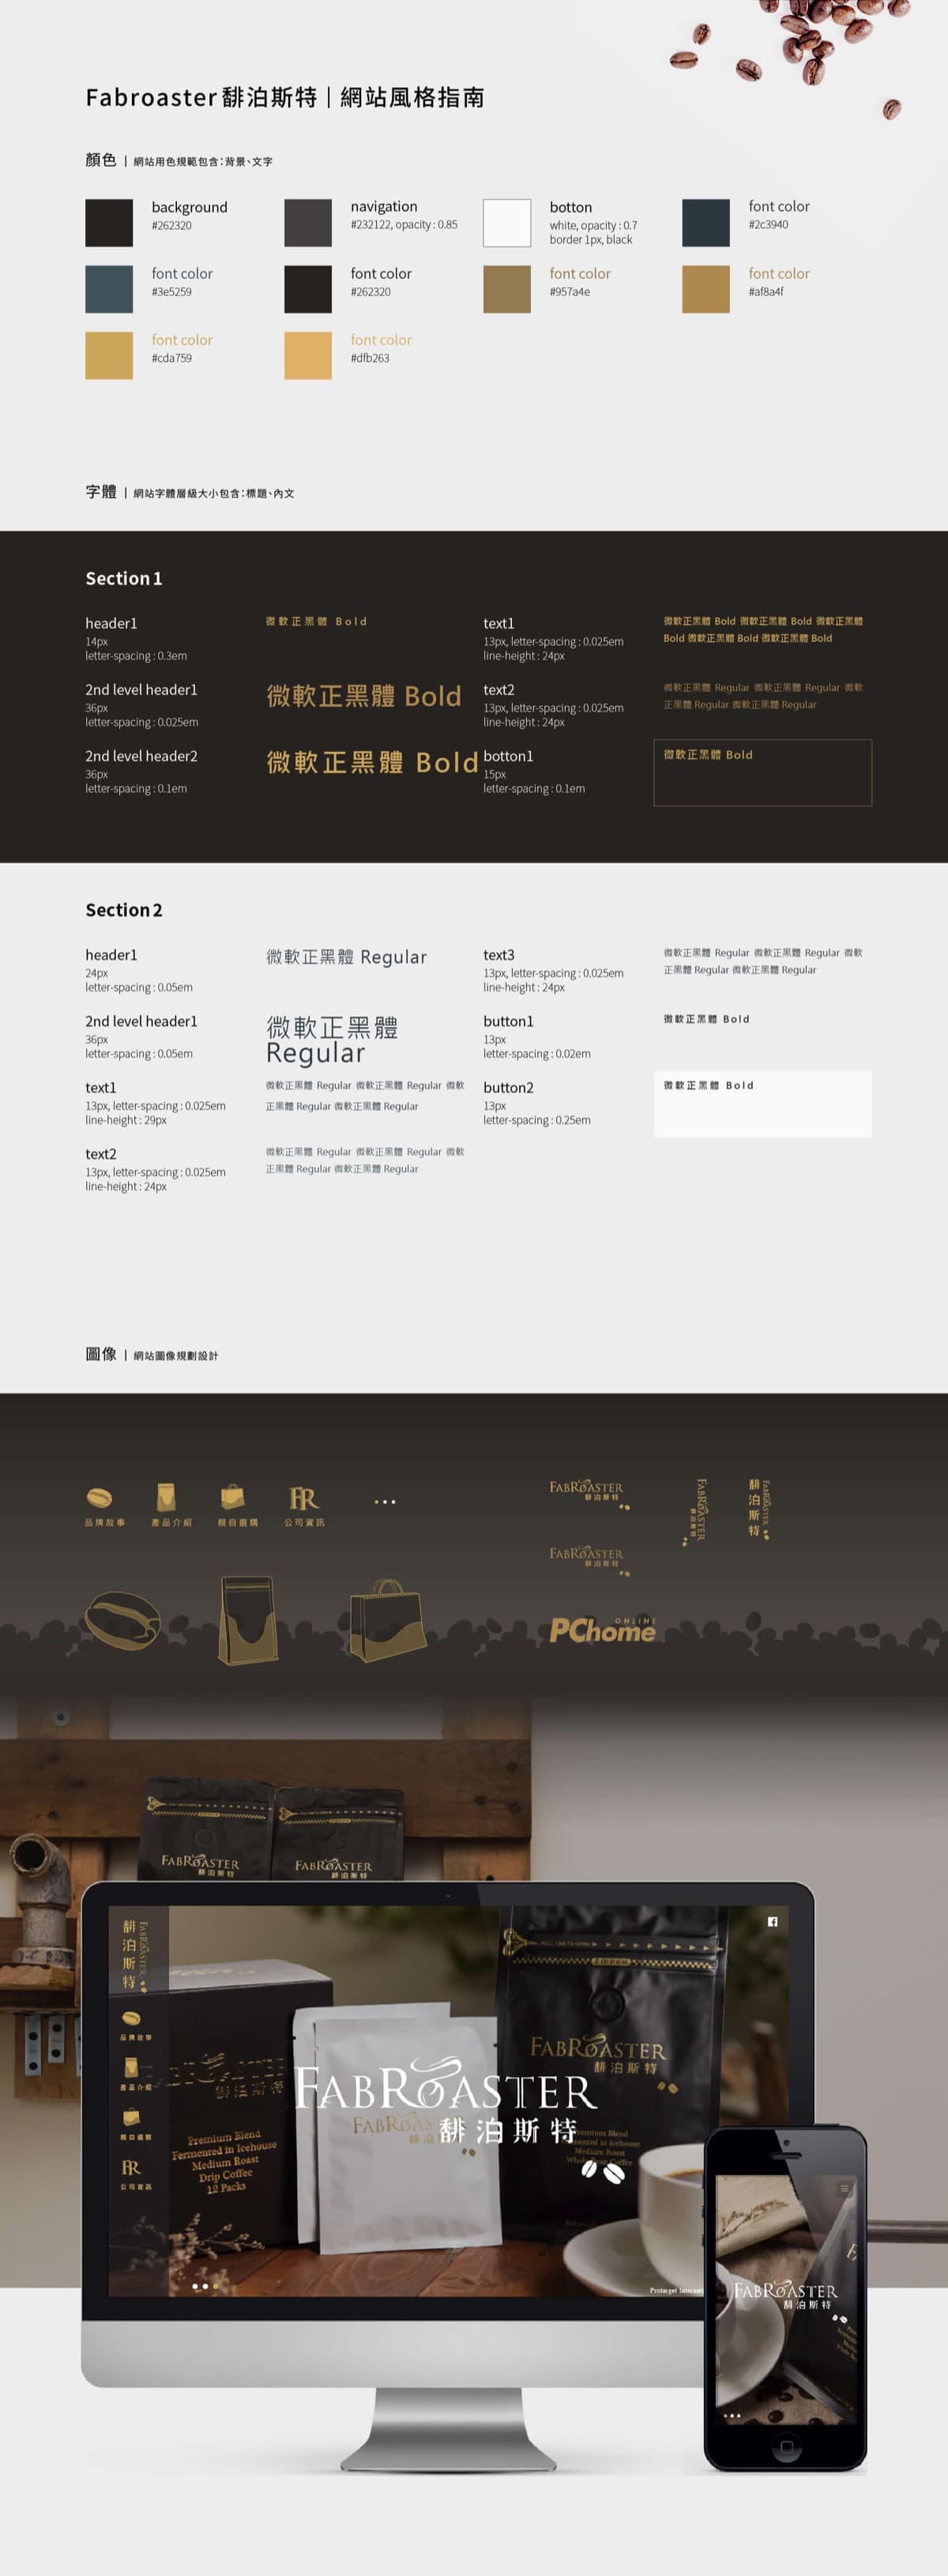Click the Section 2 heading
948x2576 pixels.
pos(124,910)
